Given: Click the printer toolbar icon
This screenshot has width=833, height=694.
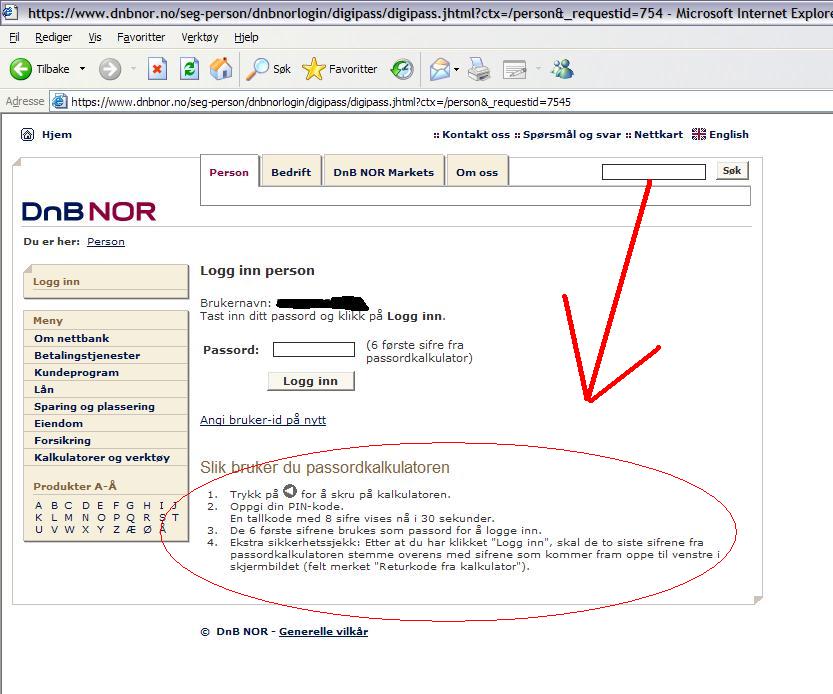Looking at the screenshot, I should [479, 69].
